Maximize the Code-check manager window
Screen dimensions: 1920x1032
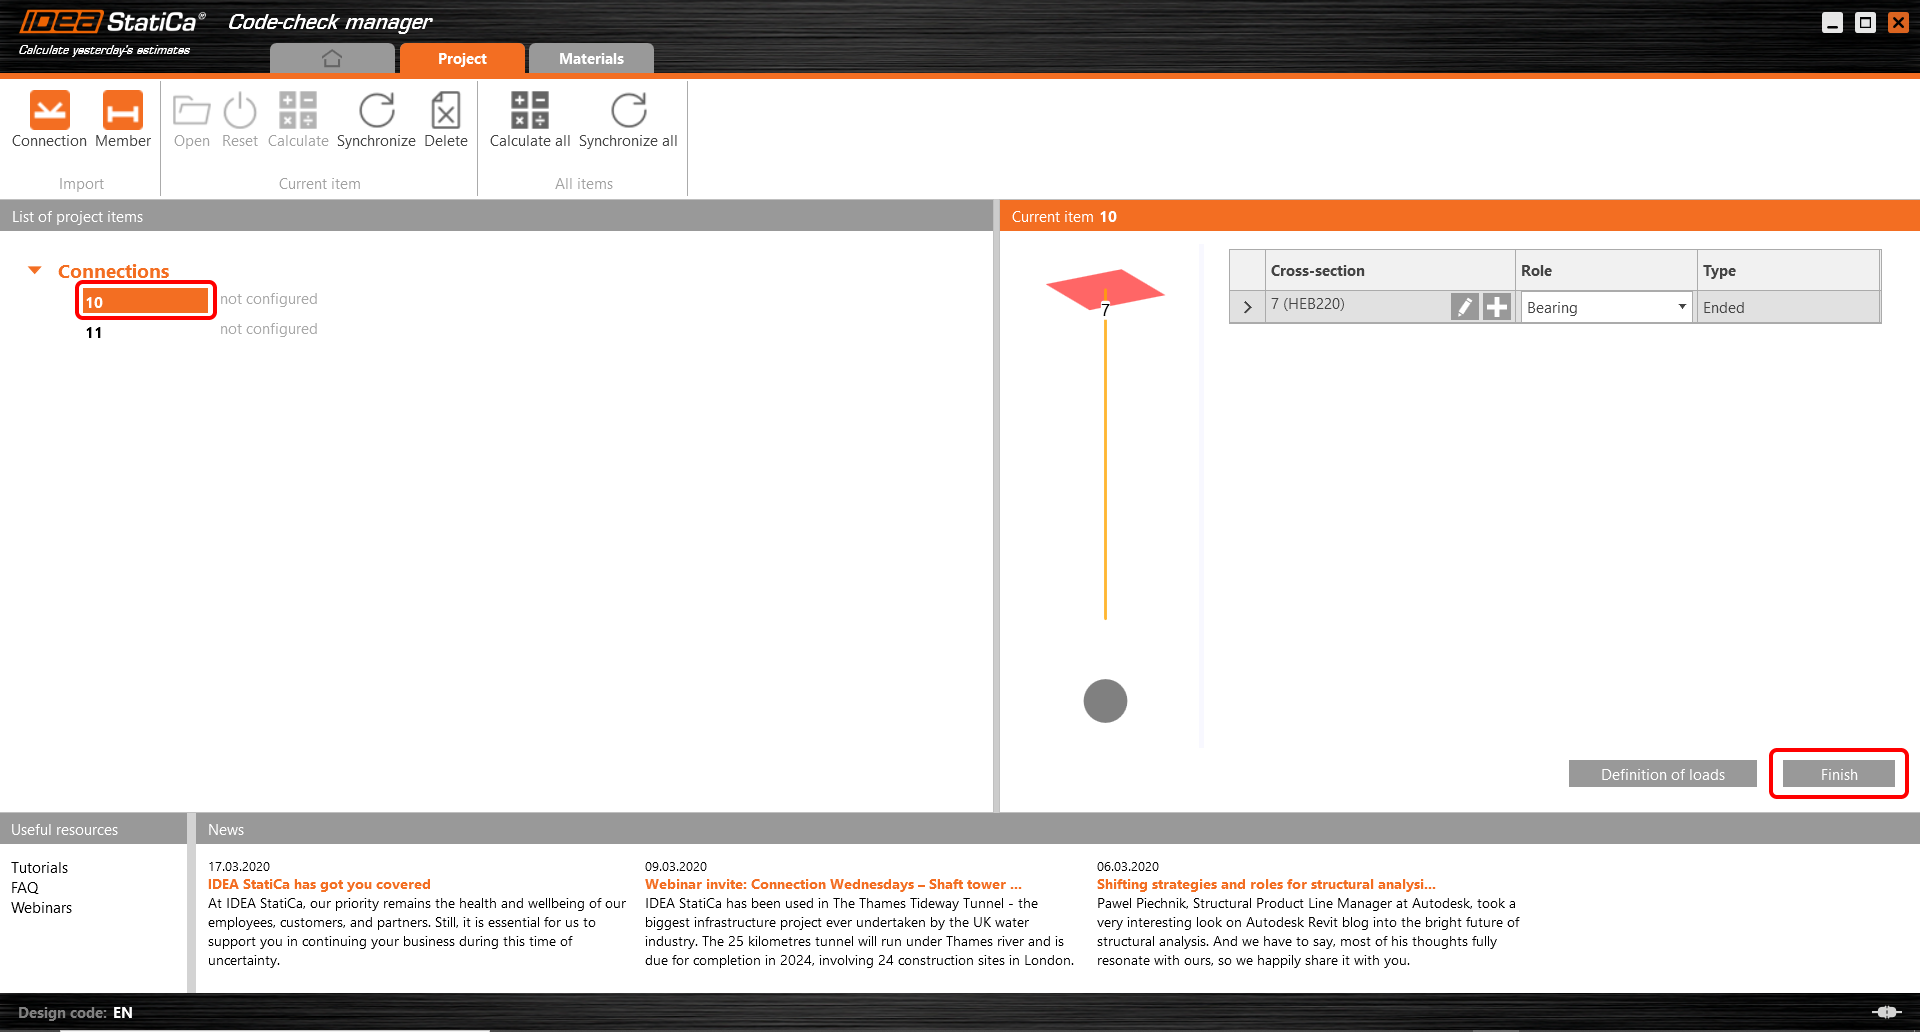click(1865, 23)
